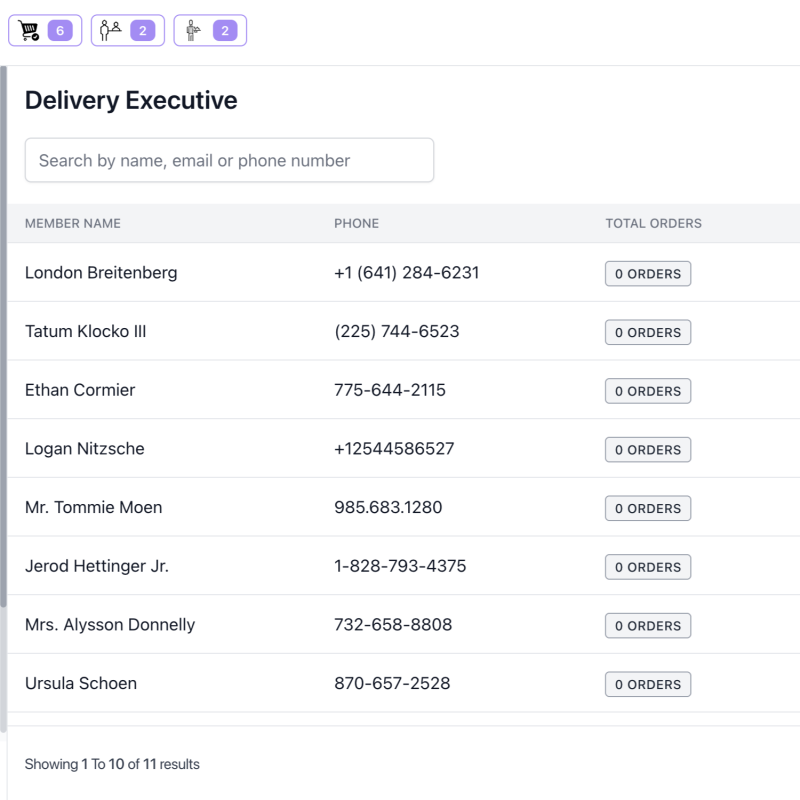Viewport: 800px width, 800px height.
Task: Click Mr. Tommie Moen's 0 Orders badge
Action: [x=647, y=508]
